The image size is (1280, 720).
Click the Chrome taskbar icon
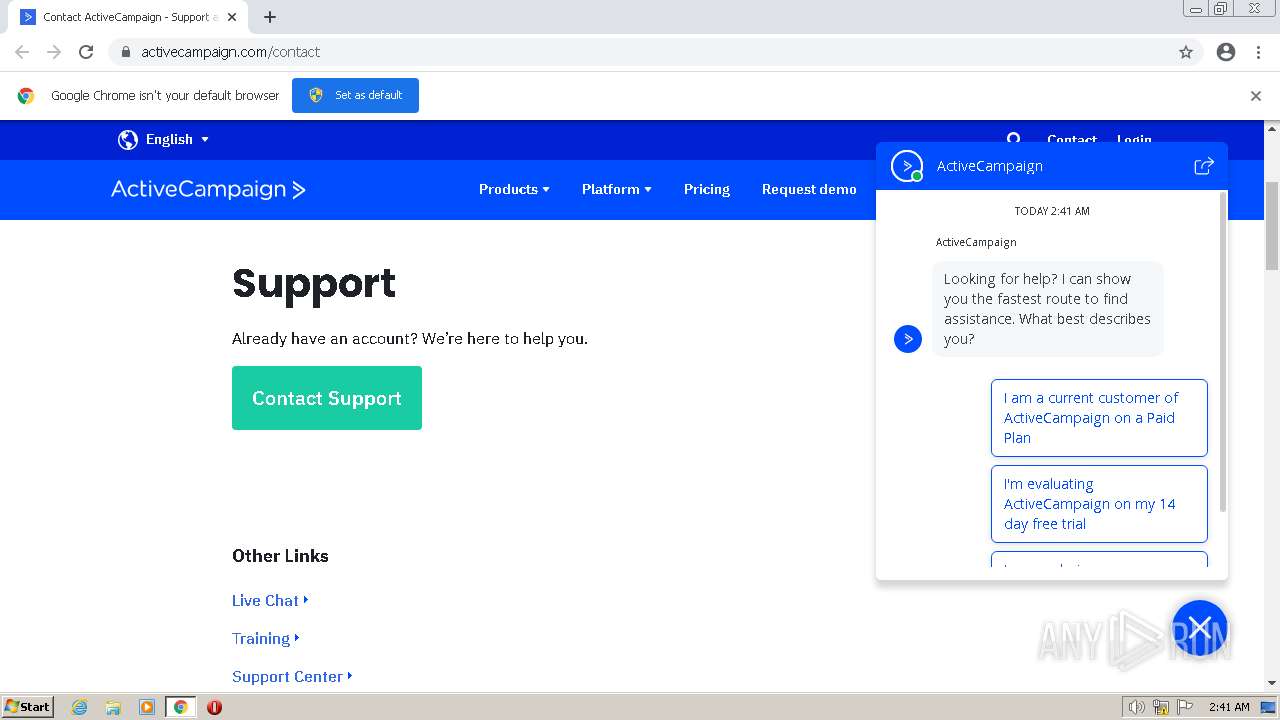[180, 707]
